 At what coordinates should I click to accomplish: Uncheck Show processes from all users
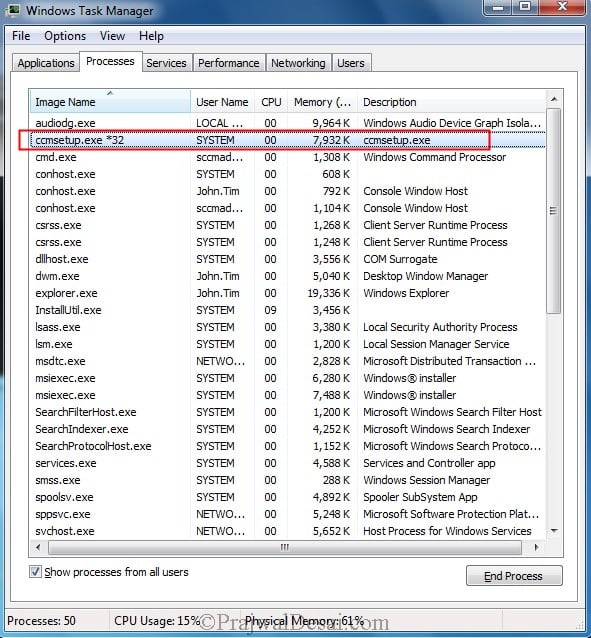coord(35,572)
